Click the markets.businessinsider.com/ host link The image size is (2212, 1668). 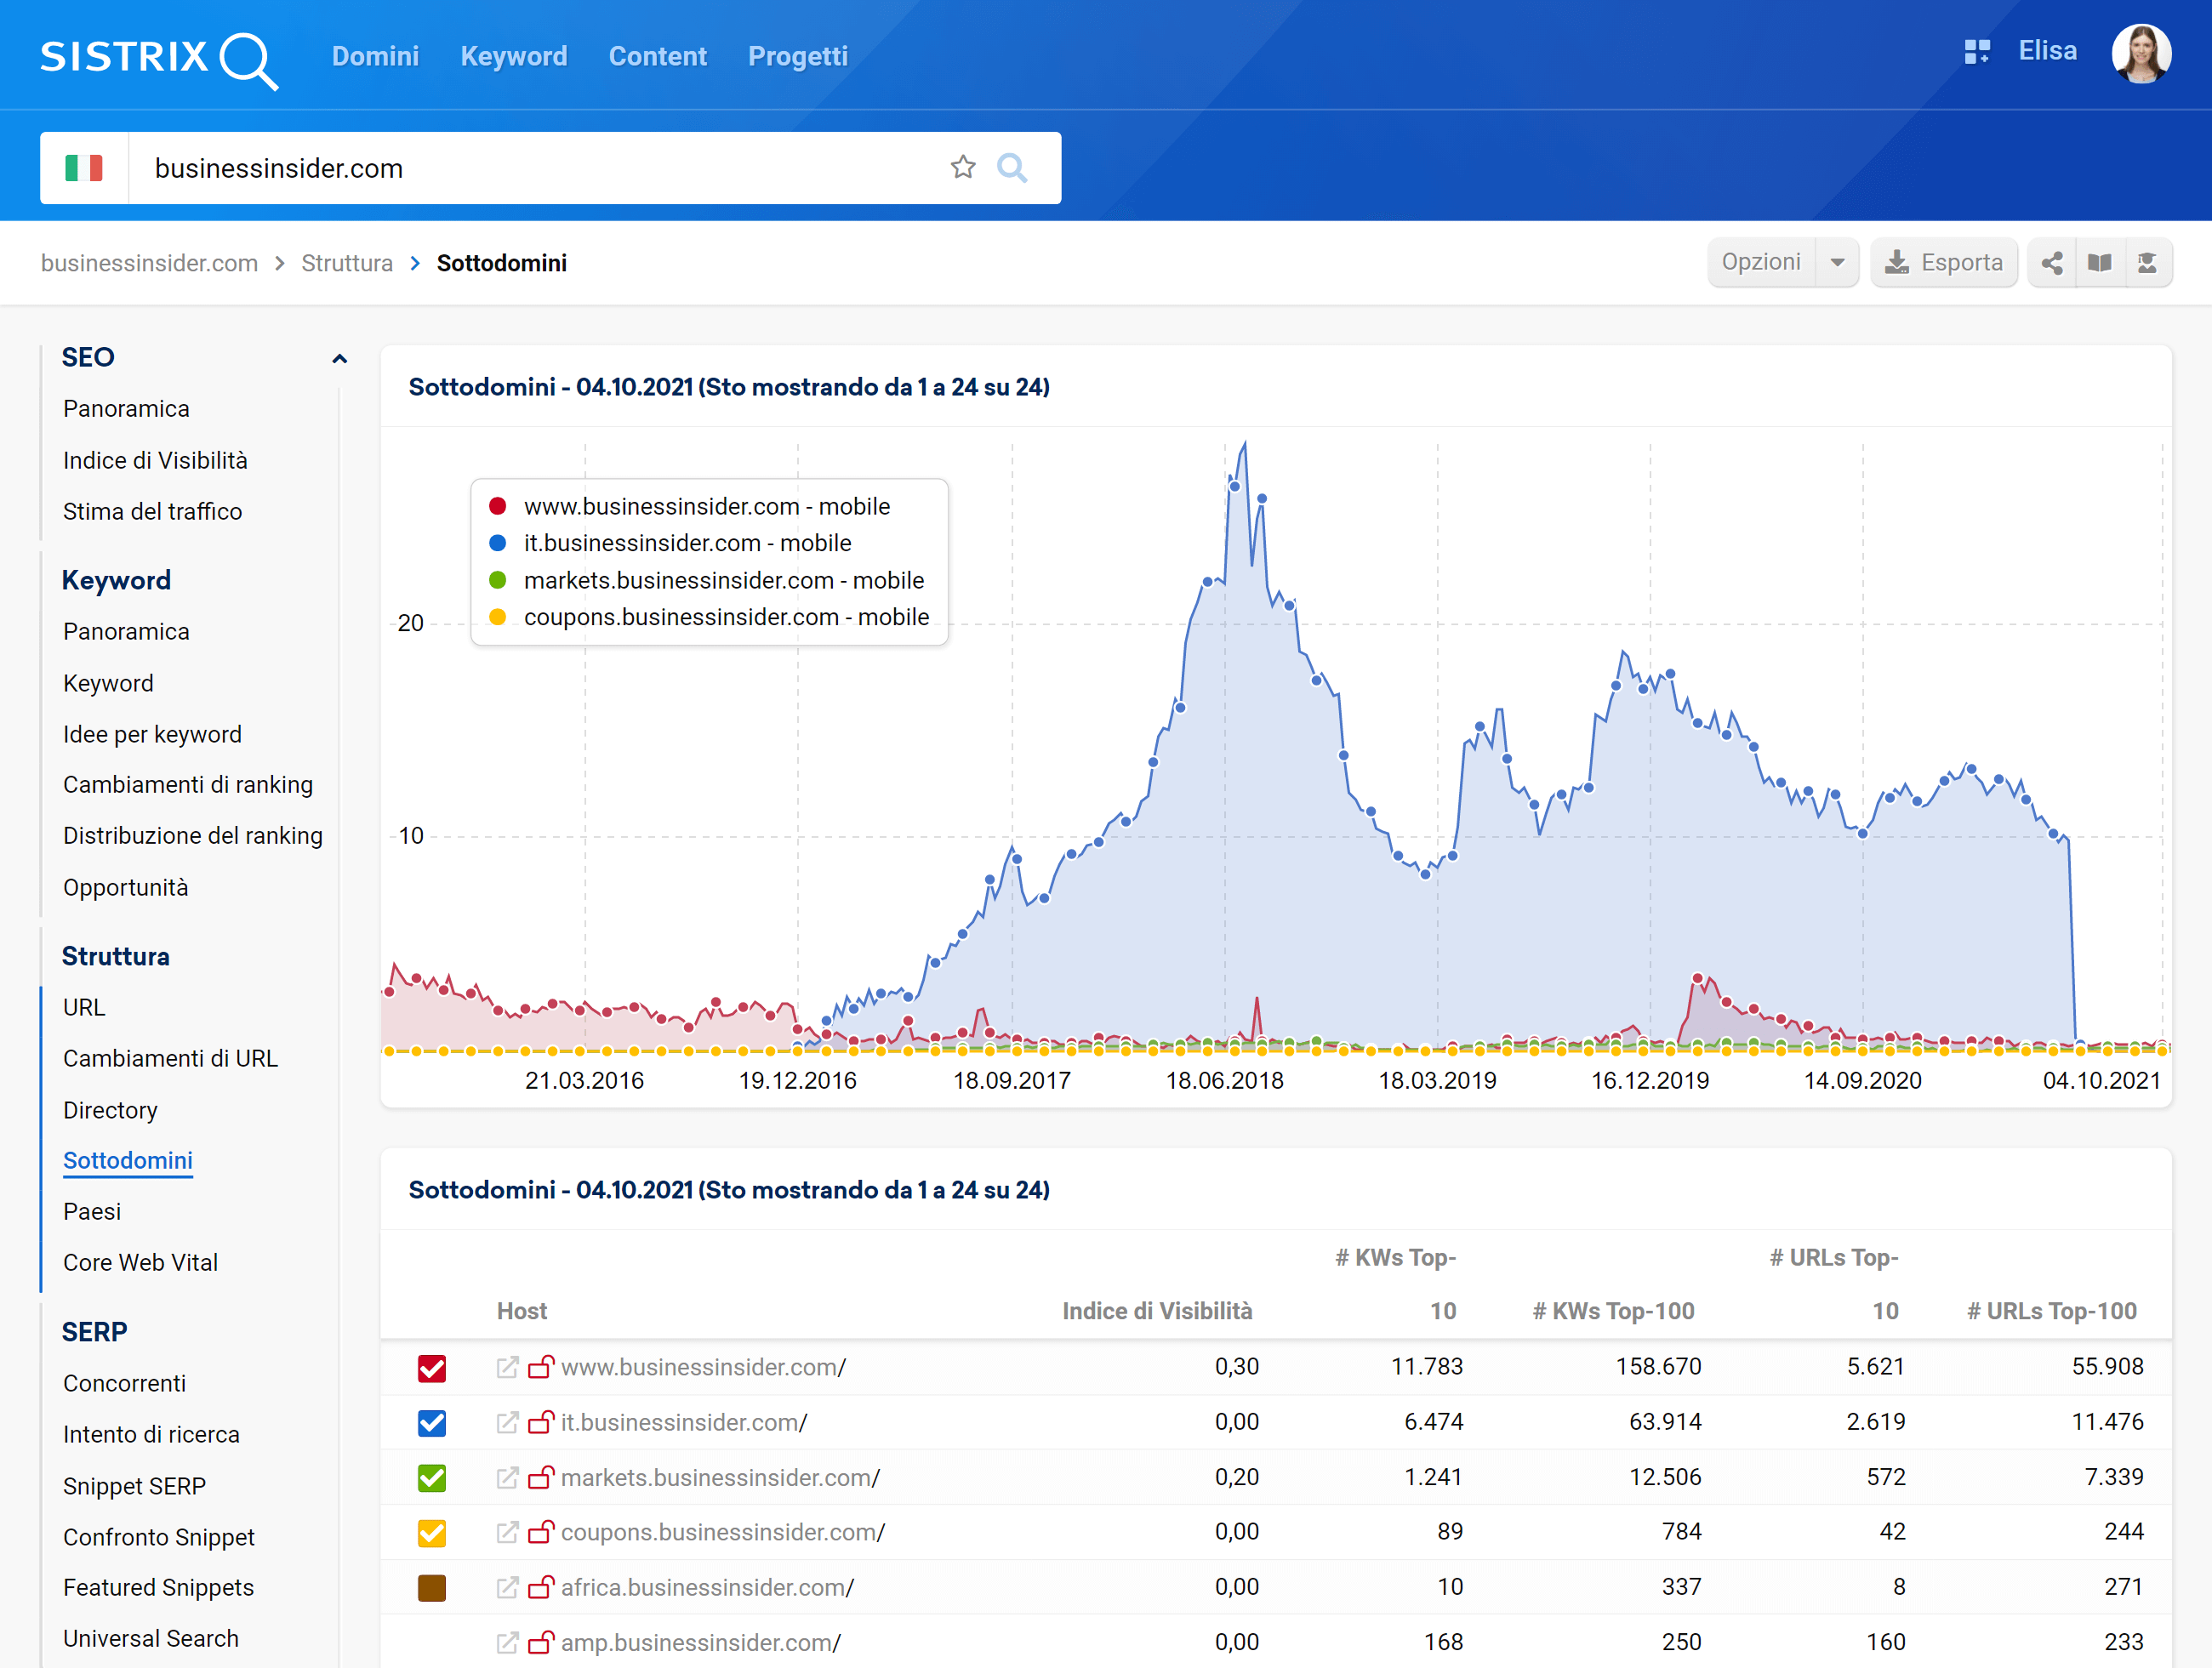[x=720, y=1477]
